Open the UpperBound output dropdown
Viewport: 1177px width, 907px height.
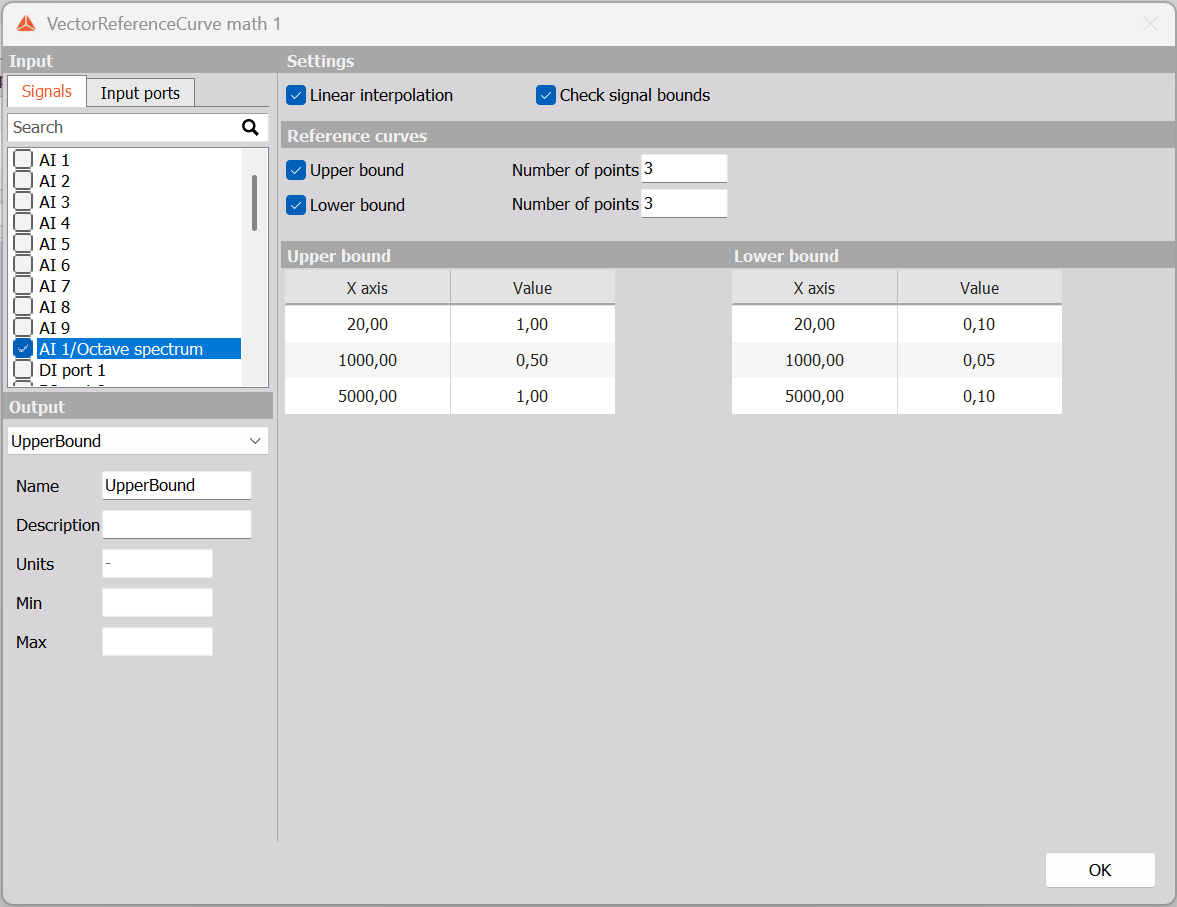(x=137, y=441)
